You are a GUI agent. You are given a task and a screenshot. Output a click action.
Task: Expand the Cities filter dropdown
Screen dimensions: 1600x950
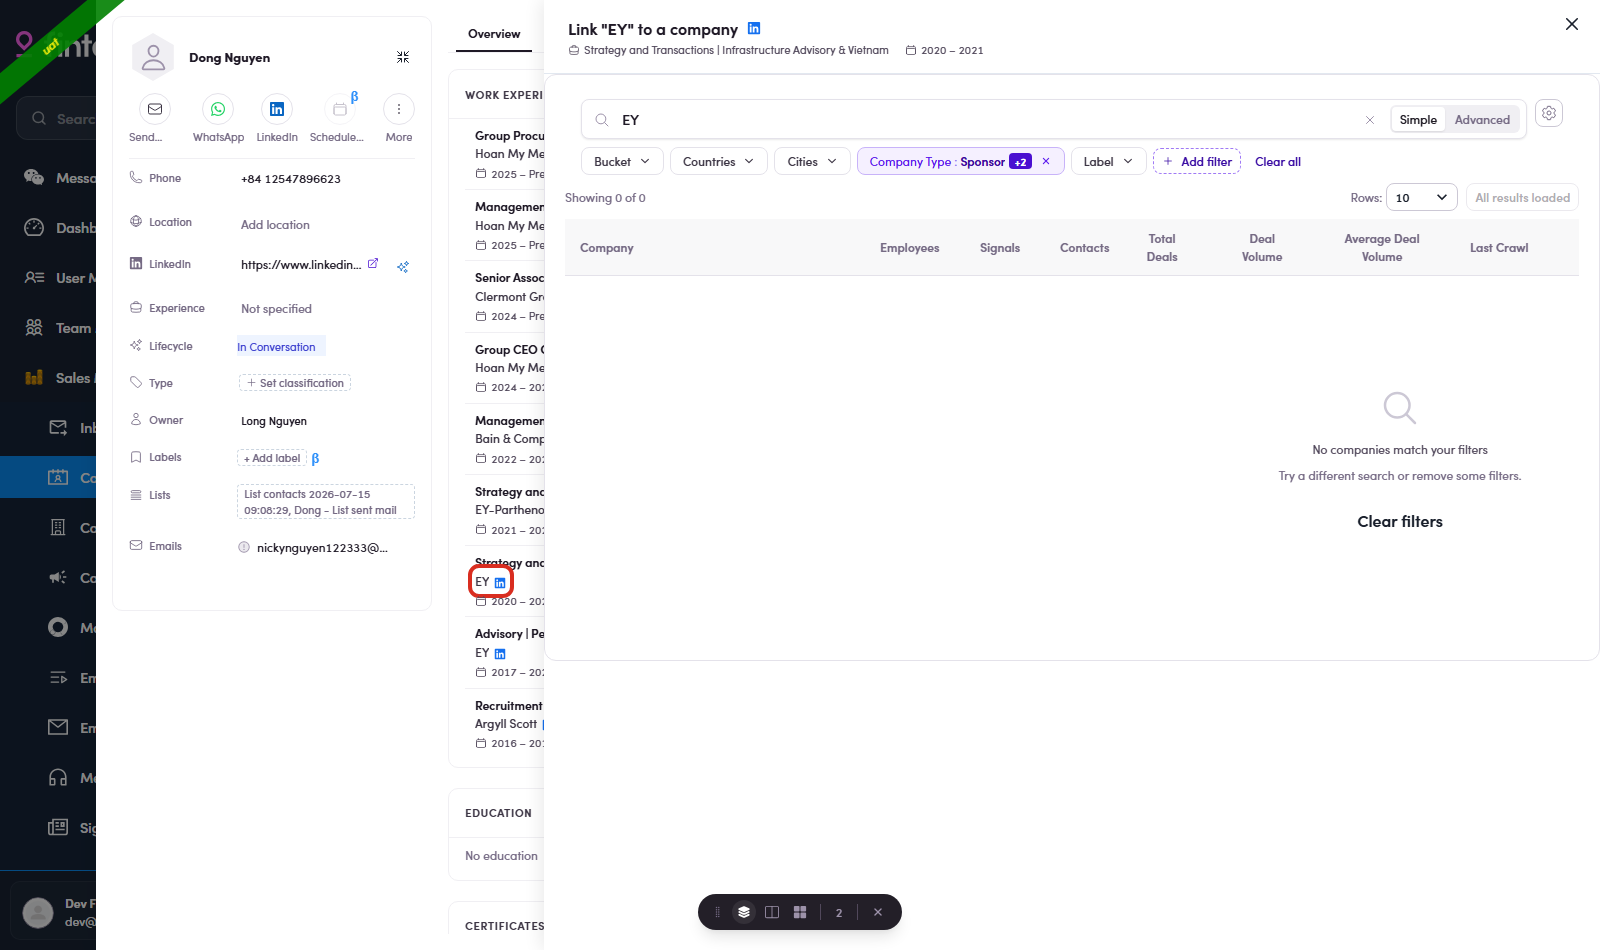coord(812,161)
